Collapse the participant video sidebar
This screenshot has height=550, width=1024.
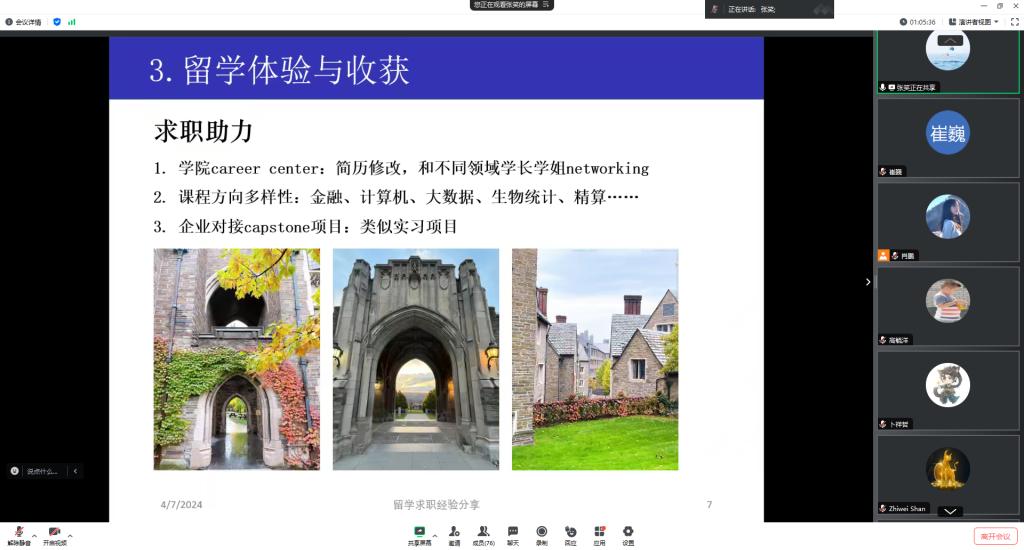click(x=867, y=282)
